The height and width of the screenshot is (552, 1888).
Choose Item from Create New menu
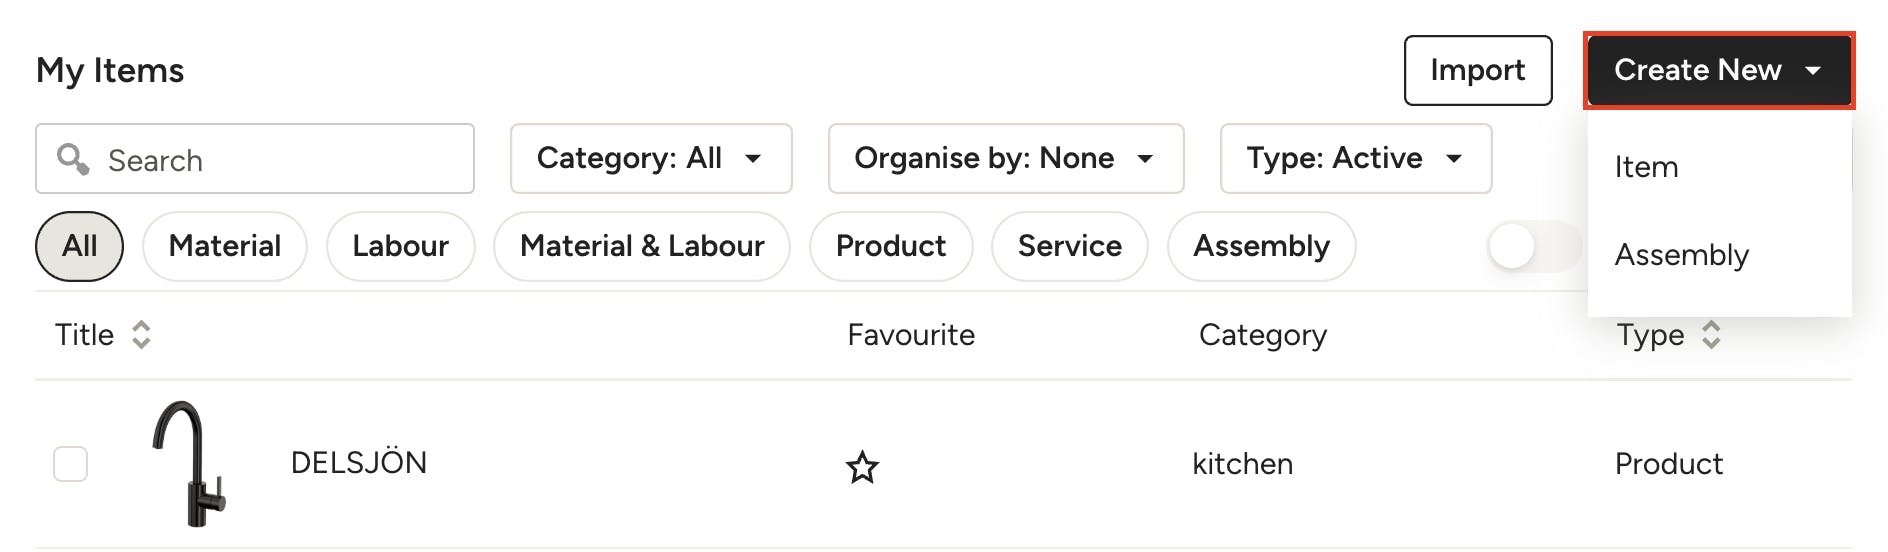coord(1646,167)
